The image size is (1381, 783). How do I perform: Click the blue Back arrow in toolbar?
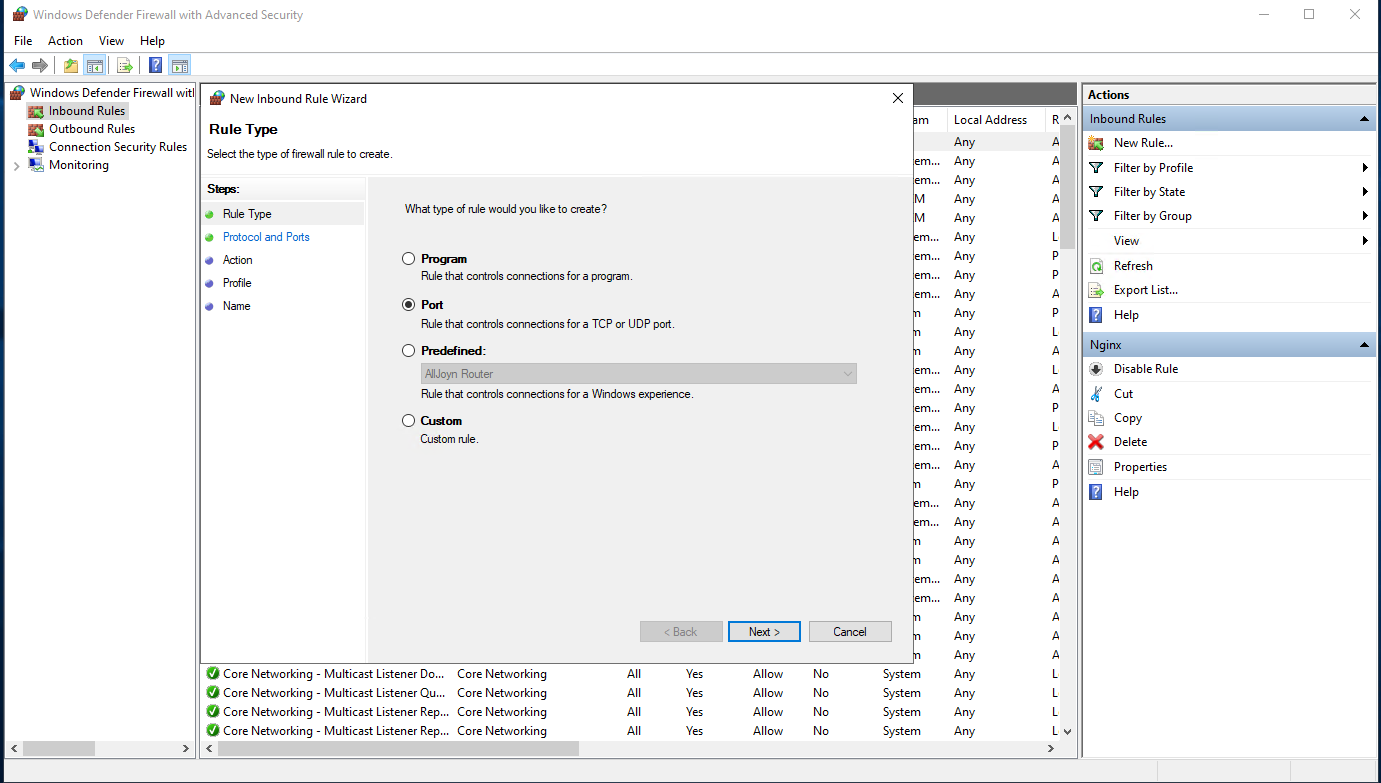(x=17, y=66)
